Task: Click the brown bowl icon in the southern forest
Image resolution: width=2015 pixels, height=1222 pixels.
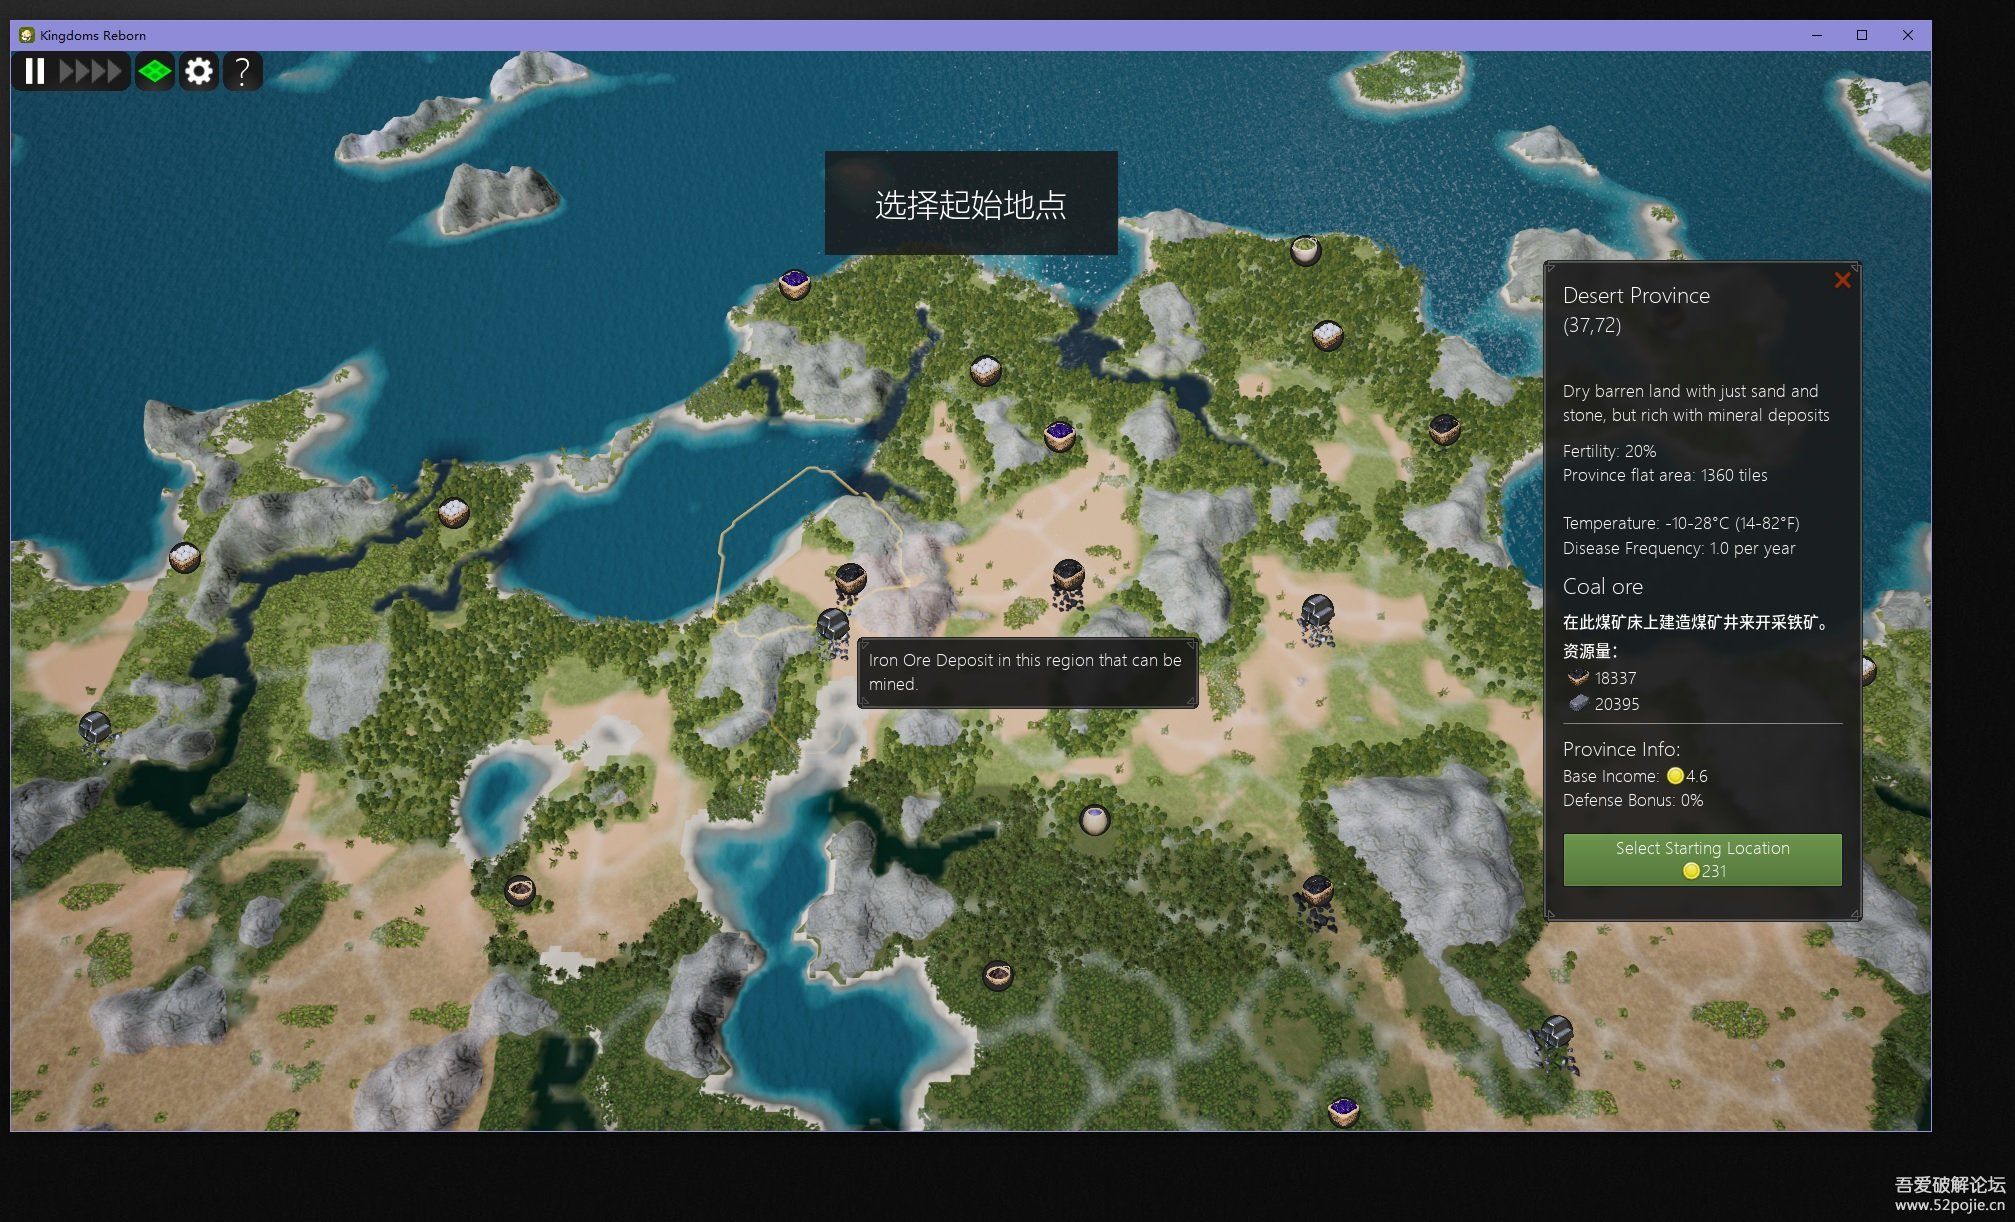Action: click(998, 974)
